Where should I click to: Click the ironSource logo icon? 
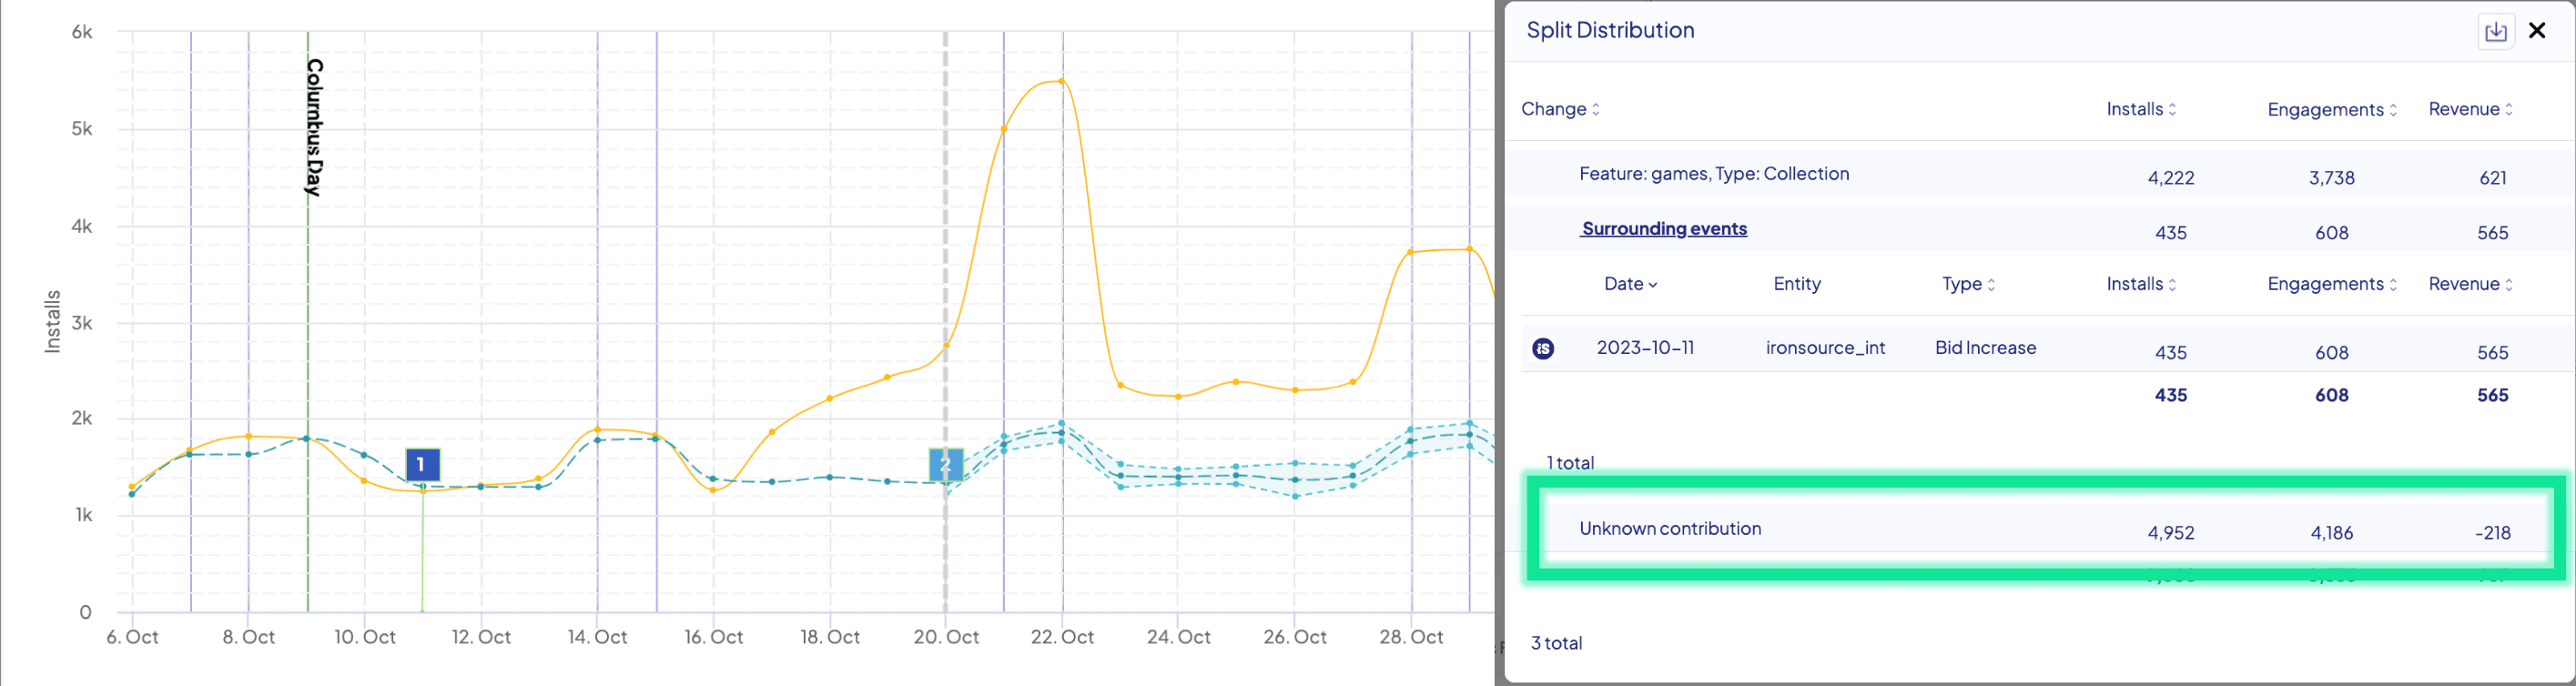click(x=1543, y=348)
